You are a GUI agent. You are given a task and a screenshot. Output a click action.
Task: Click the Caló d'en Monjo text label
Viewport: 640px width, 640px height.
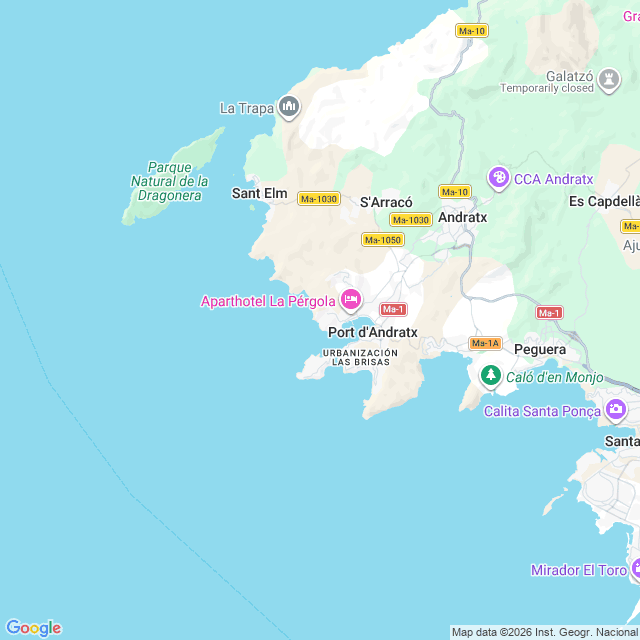tap(555, 377)
